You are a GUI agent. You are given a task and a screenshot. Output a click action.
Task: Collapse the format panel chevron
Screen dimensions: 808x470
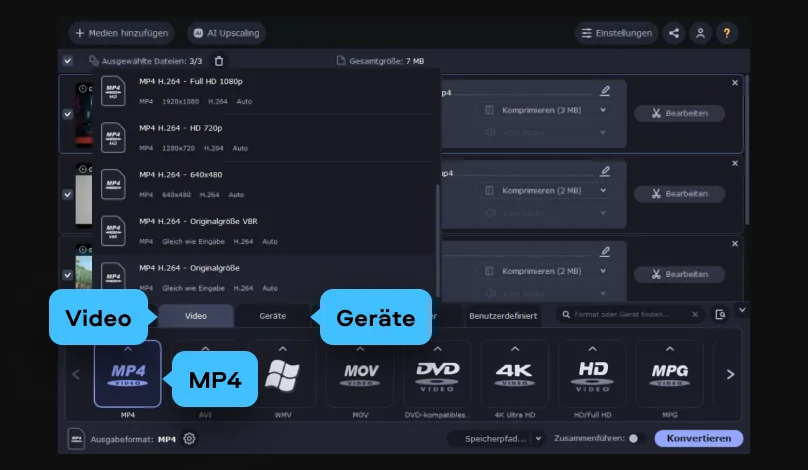[742, 310]
